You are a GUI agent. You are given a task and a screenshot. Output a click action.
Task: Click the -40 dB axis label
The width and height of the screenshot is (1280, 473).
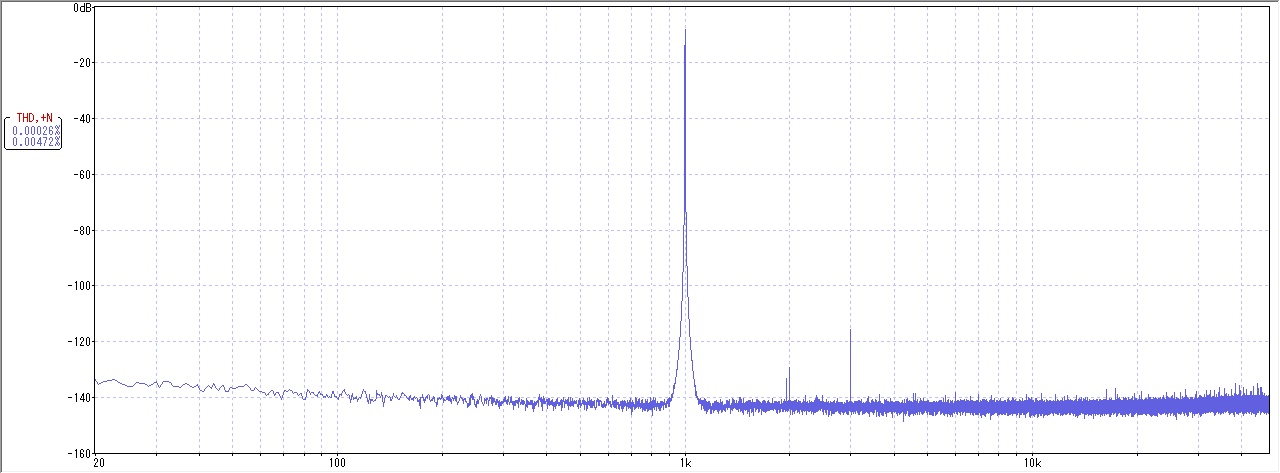point(83,119)
